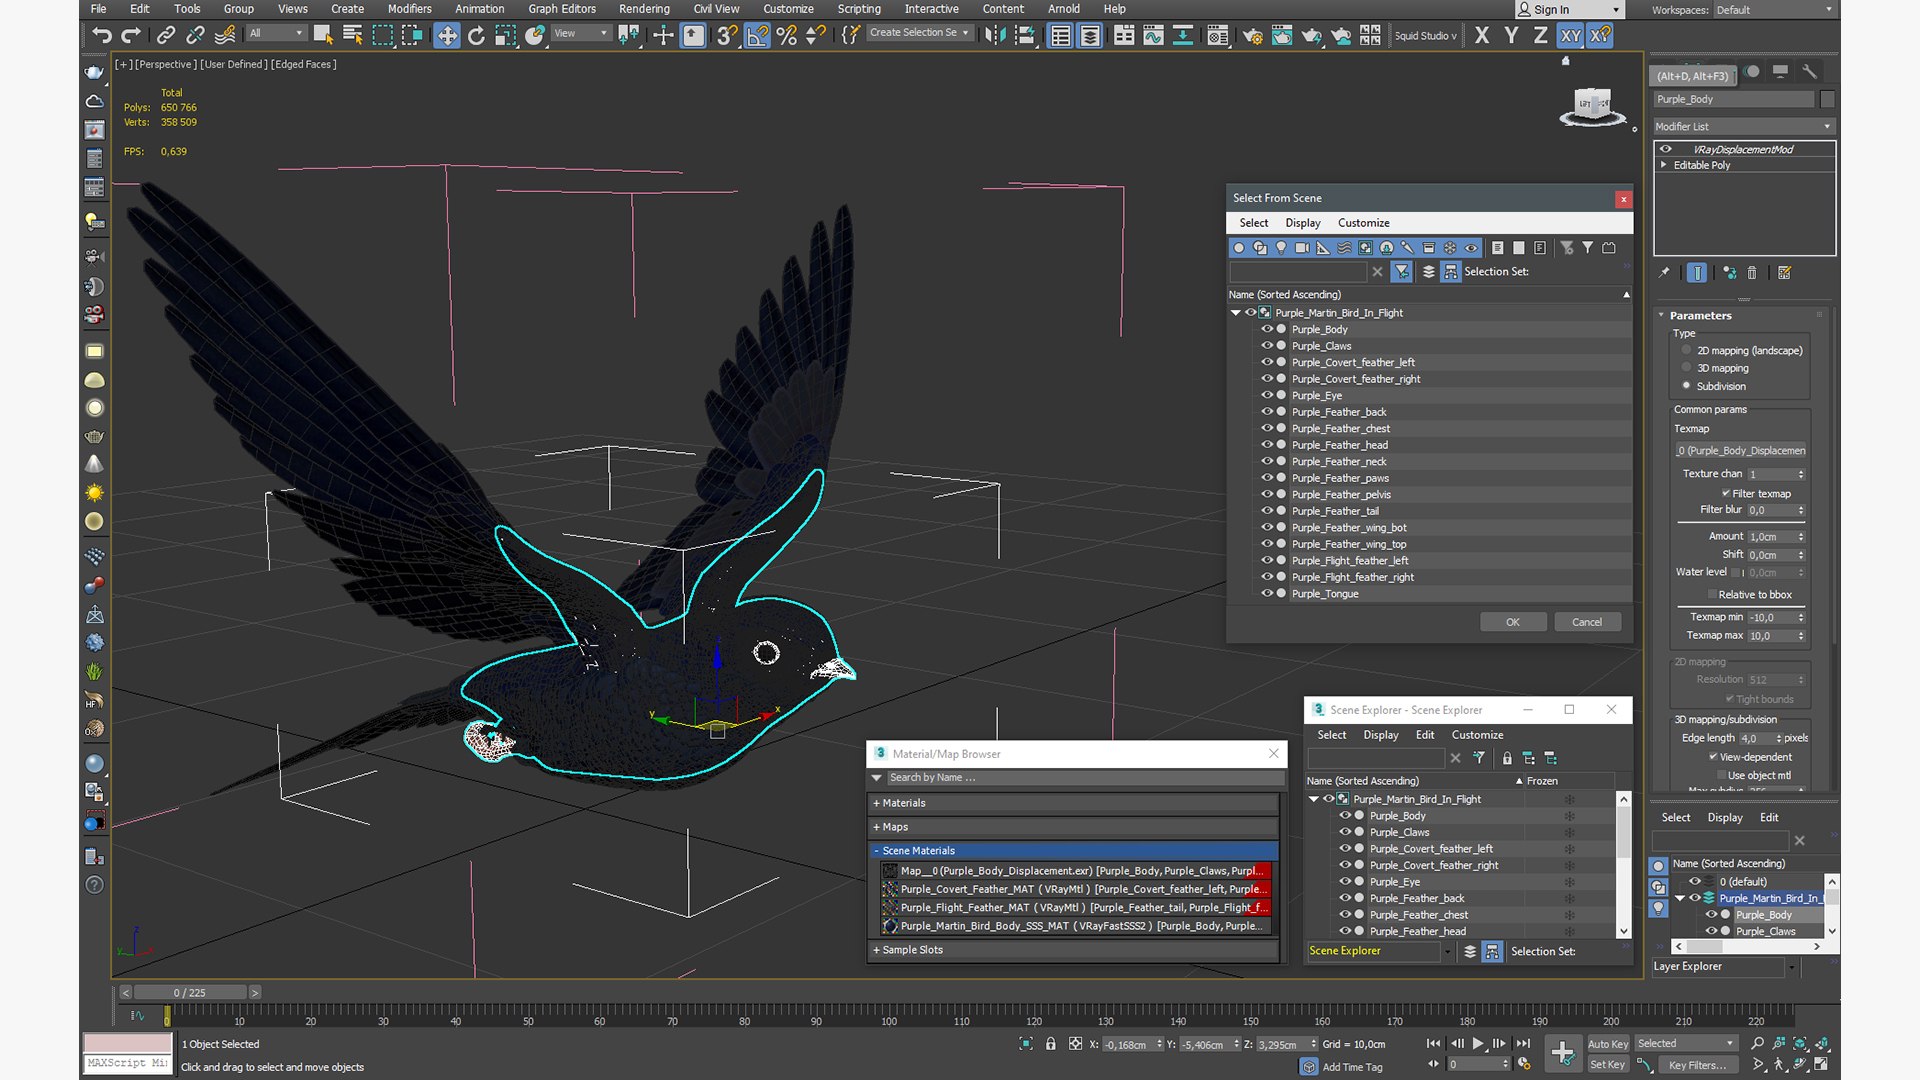The width and height of the screenshot is (1920, 1080).
Task: Click the ViewCube in the viewport
Action: pyautogui.click(x=1592, y=106)
